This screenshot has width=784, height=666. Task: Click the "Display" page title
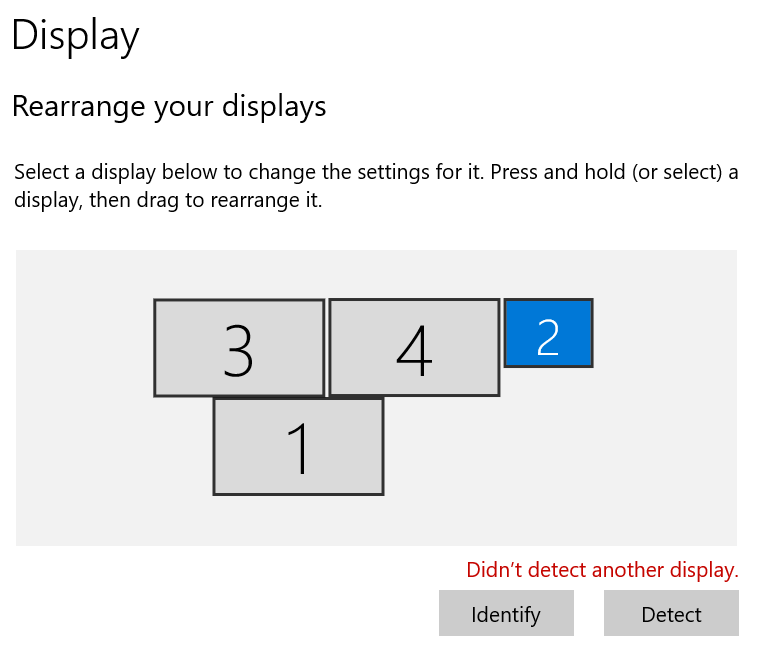(x=75, y=36)
